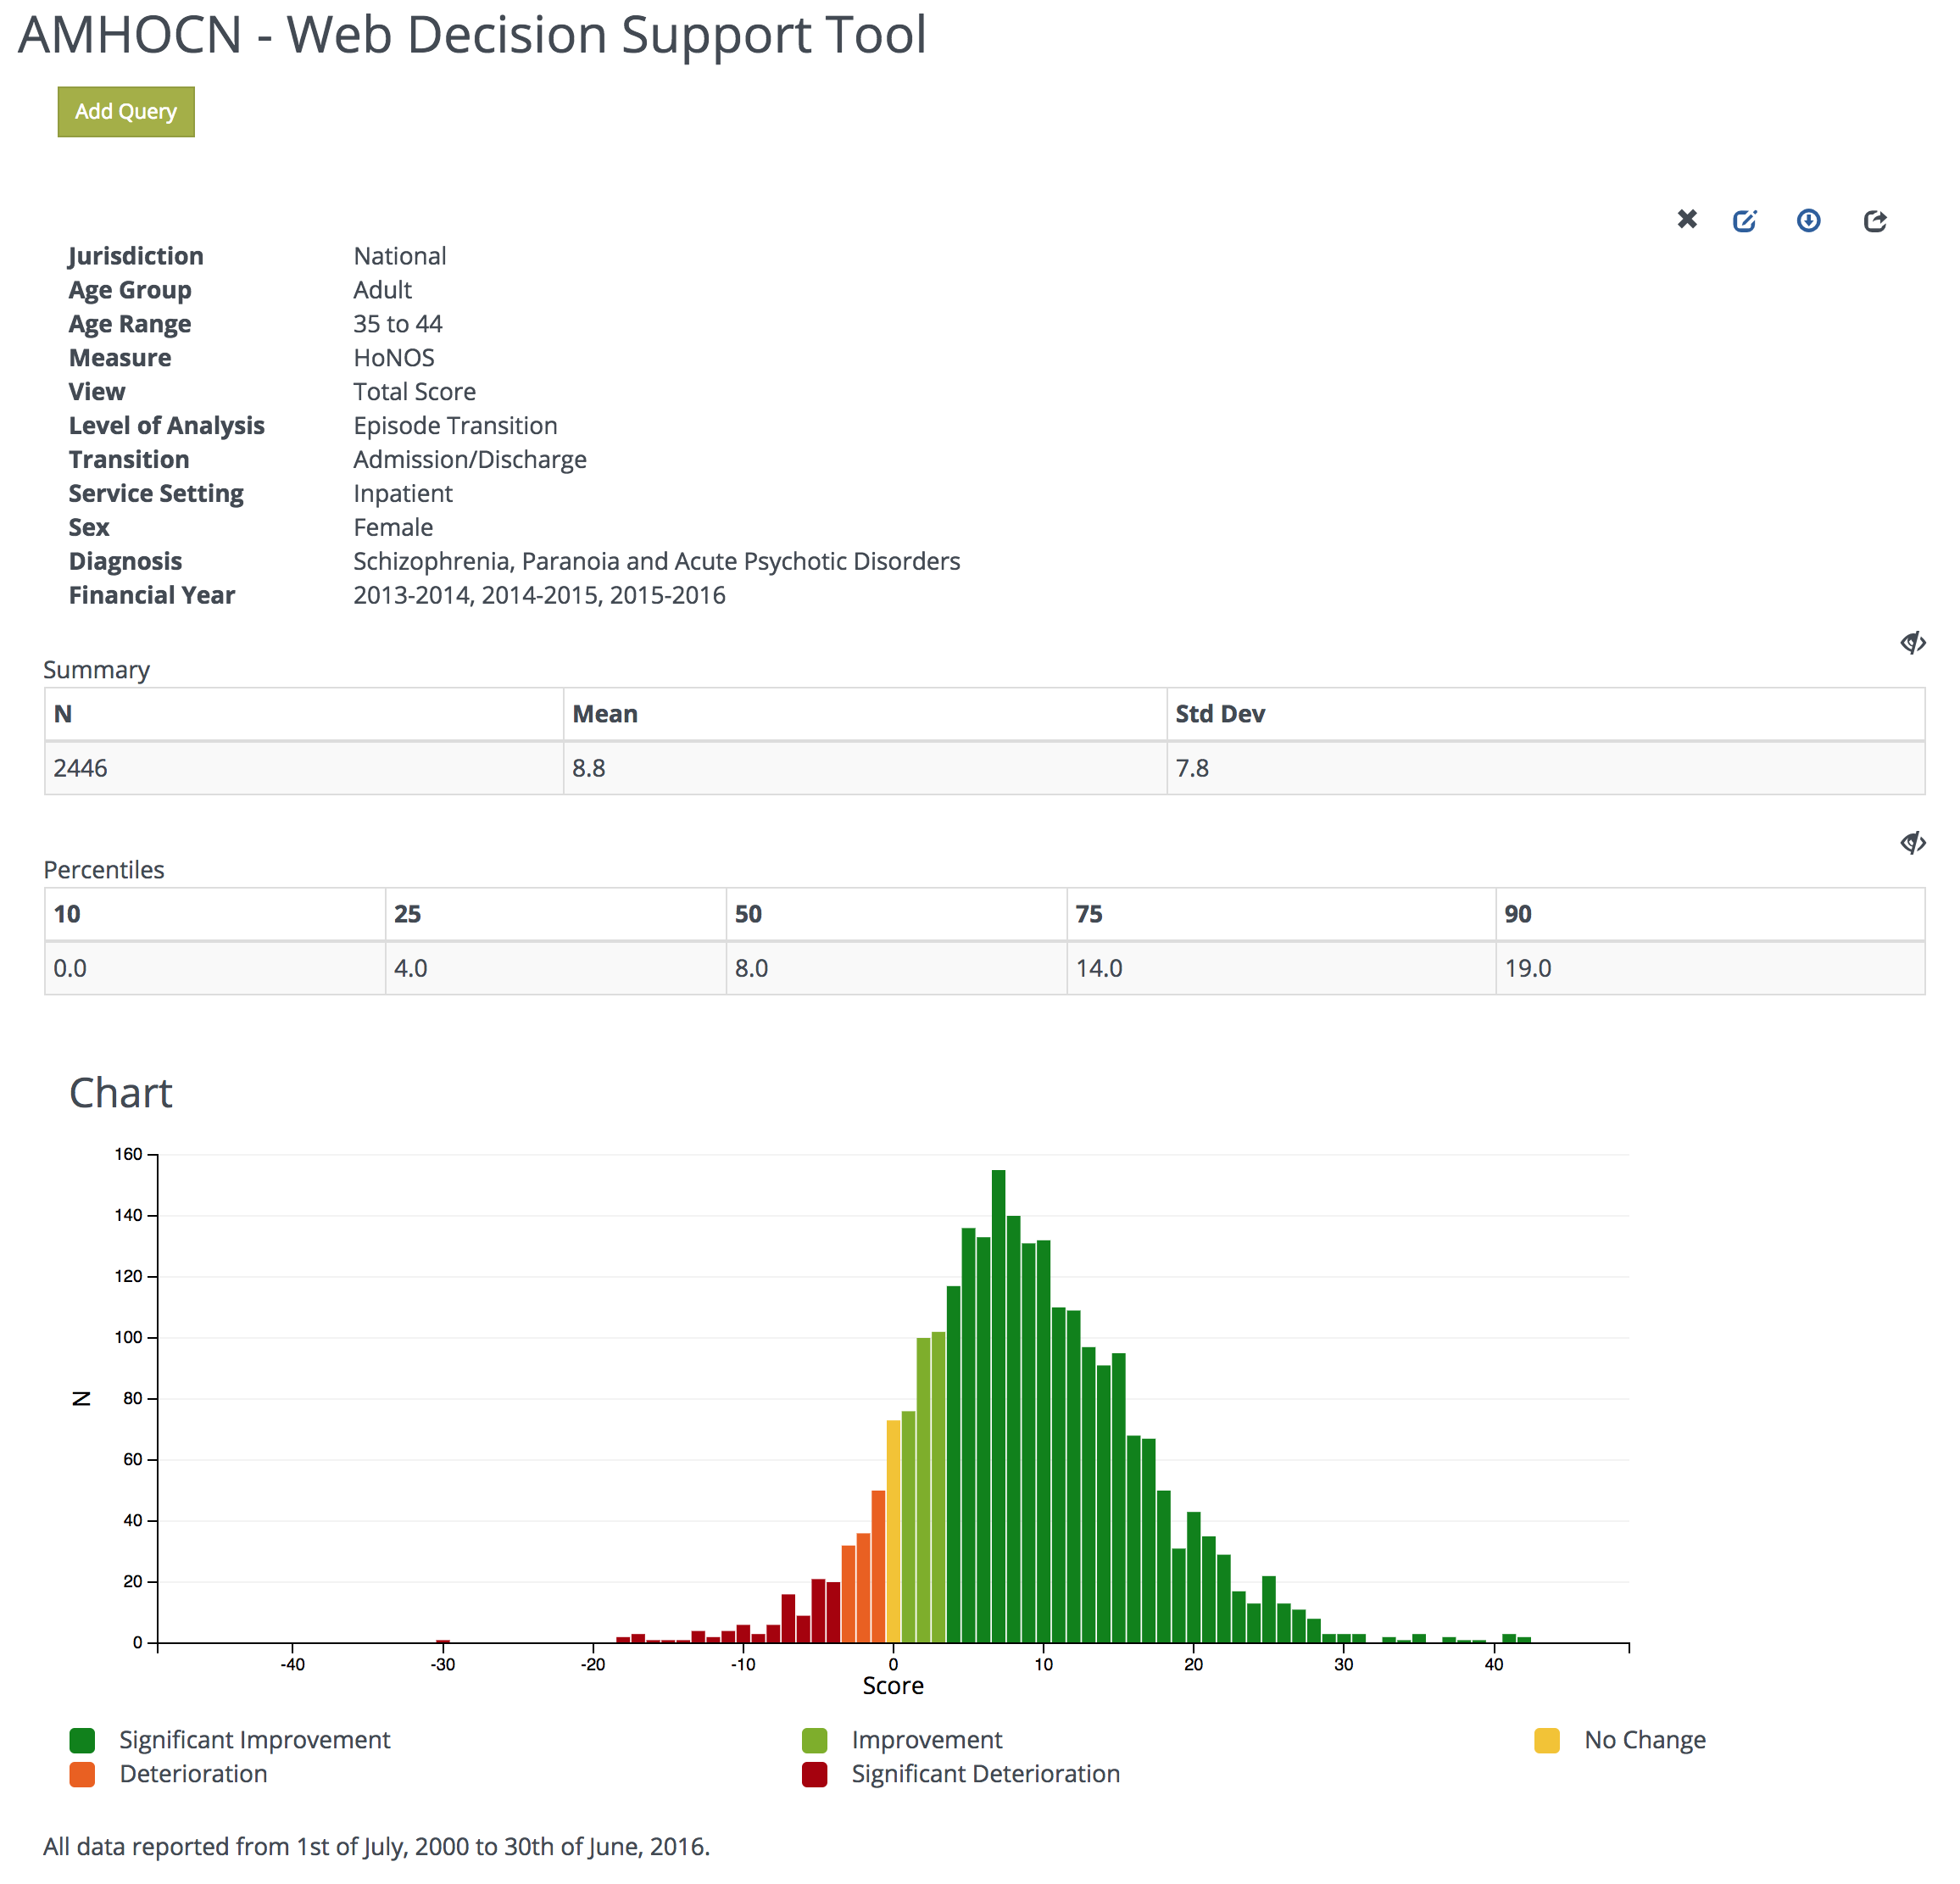Remove this query using the X icon
This screenshot has width=1960, height=1884.
[1687, 220]
